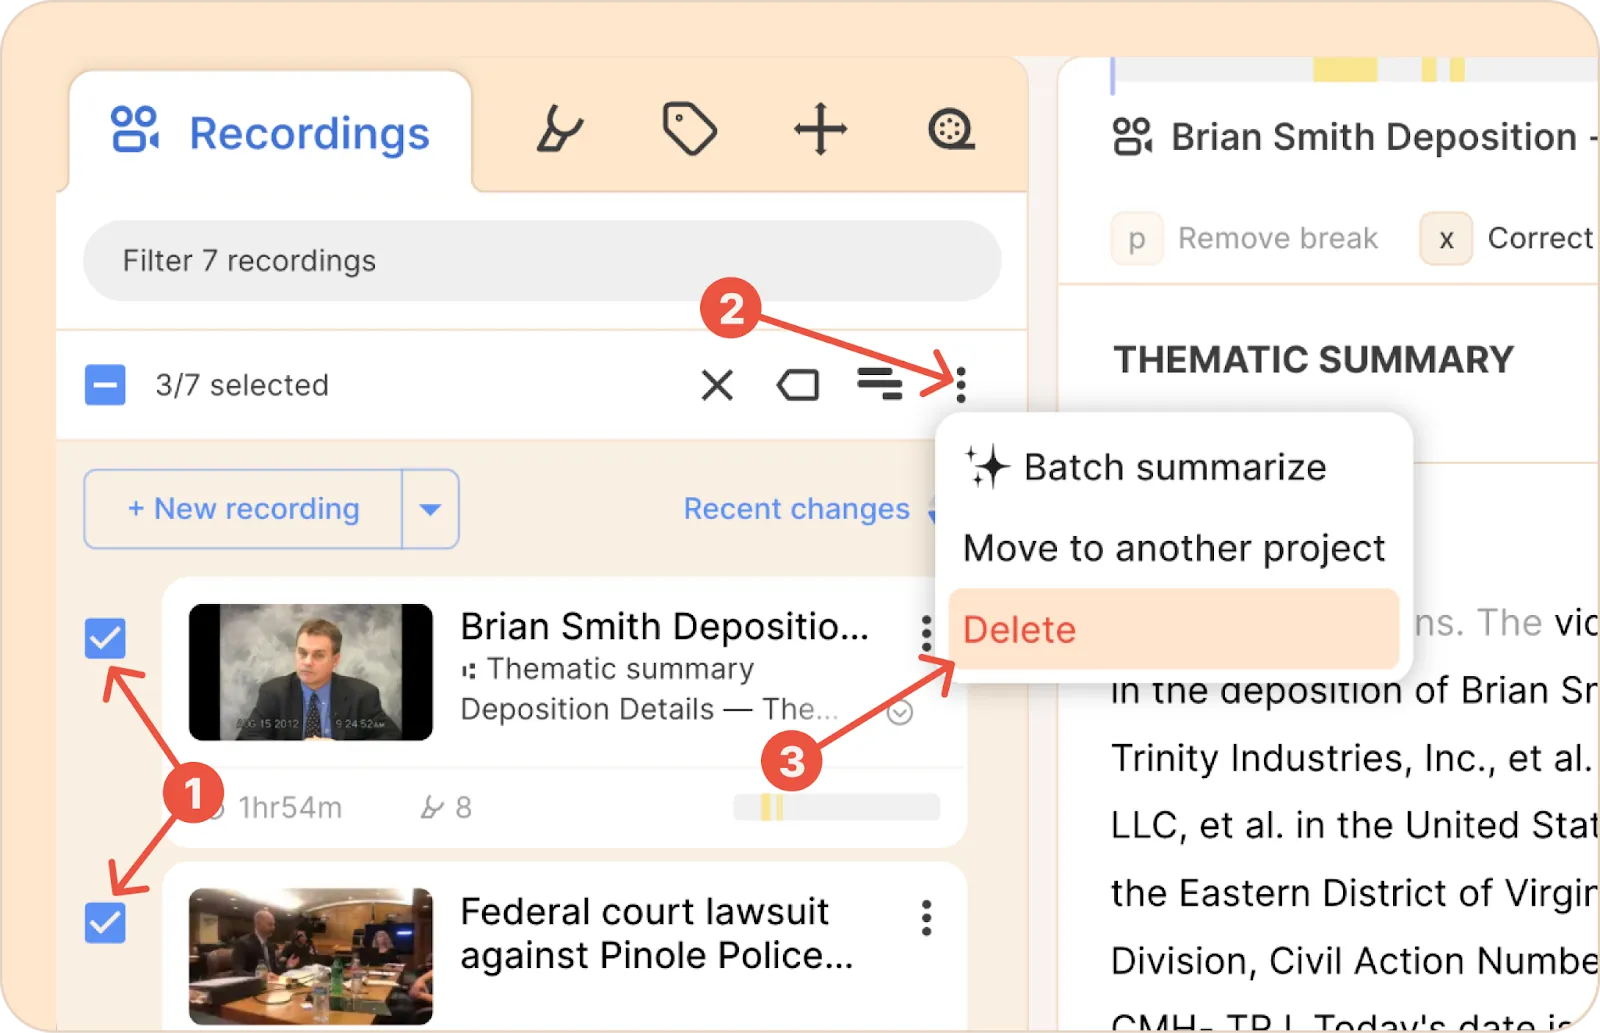The image size is (1600, 1033).
Task: Open the Brian Smith Depositio... recording title
Action: coord(665,626)
